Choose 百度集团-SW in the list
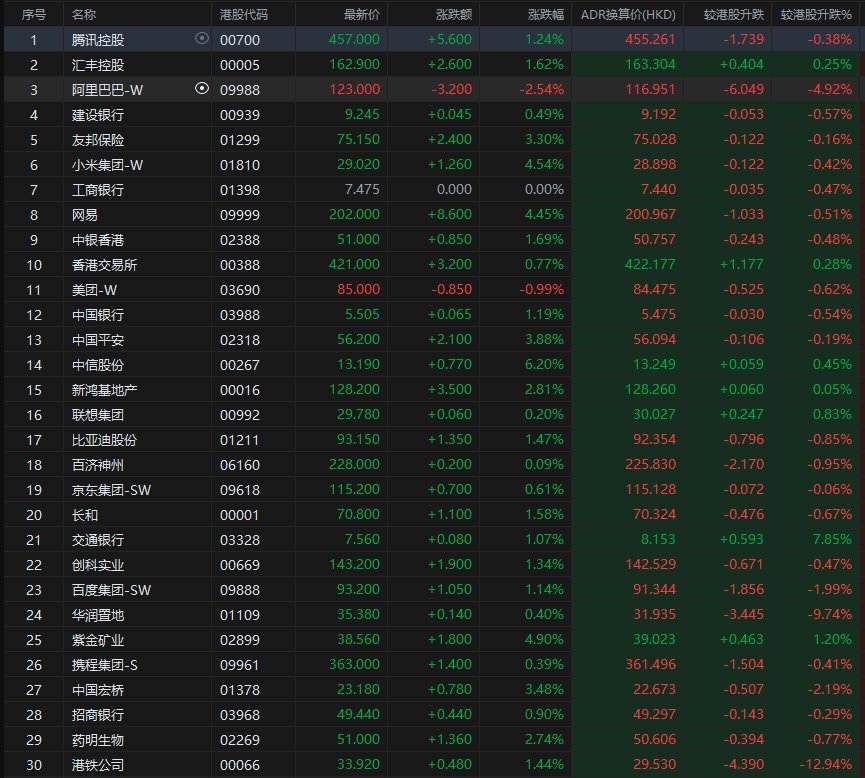Image resolution: width=865 pixels, height=778 pixels. 111,590
